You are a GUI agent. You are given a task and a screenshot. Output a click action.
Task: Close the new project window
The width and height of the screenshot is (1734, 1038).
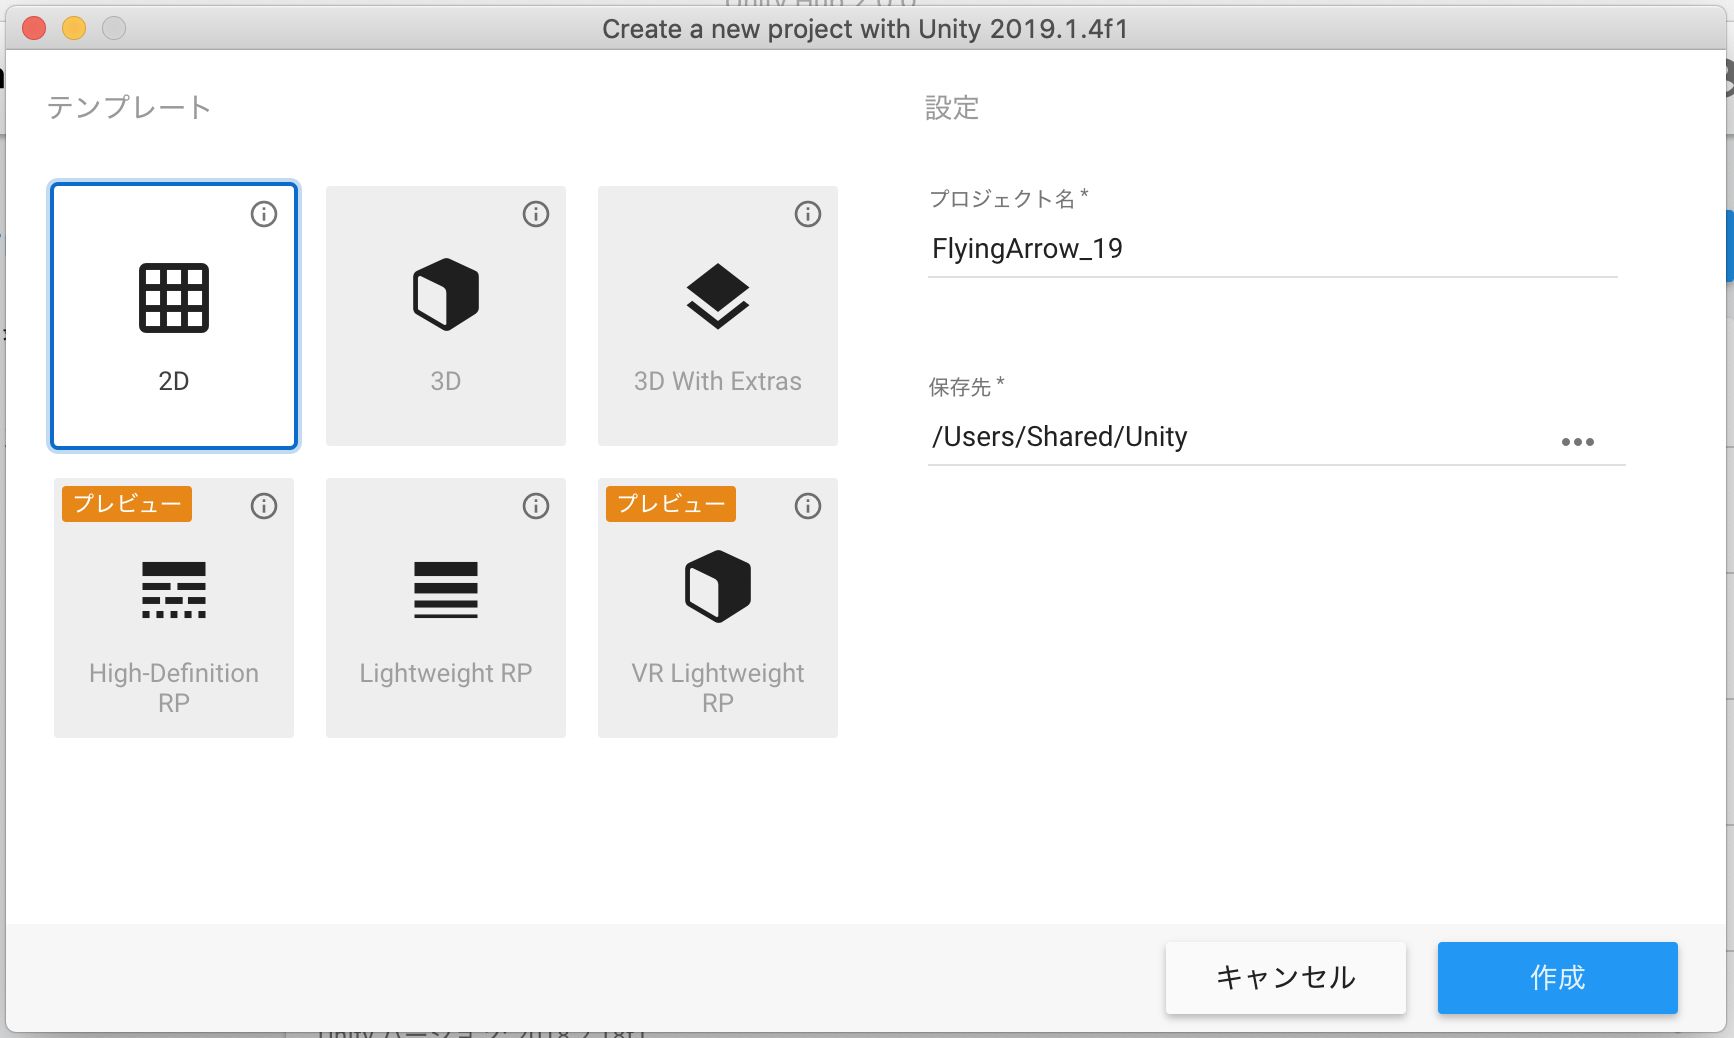34,28
